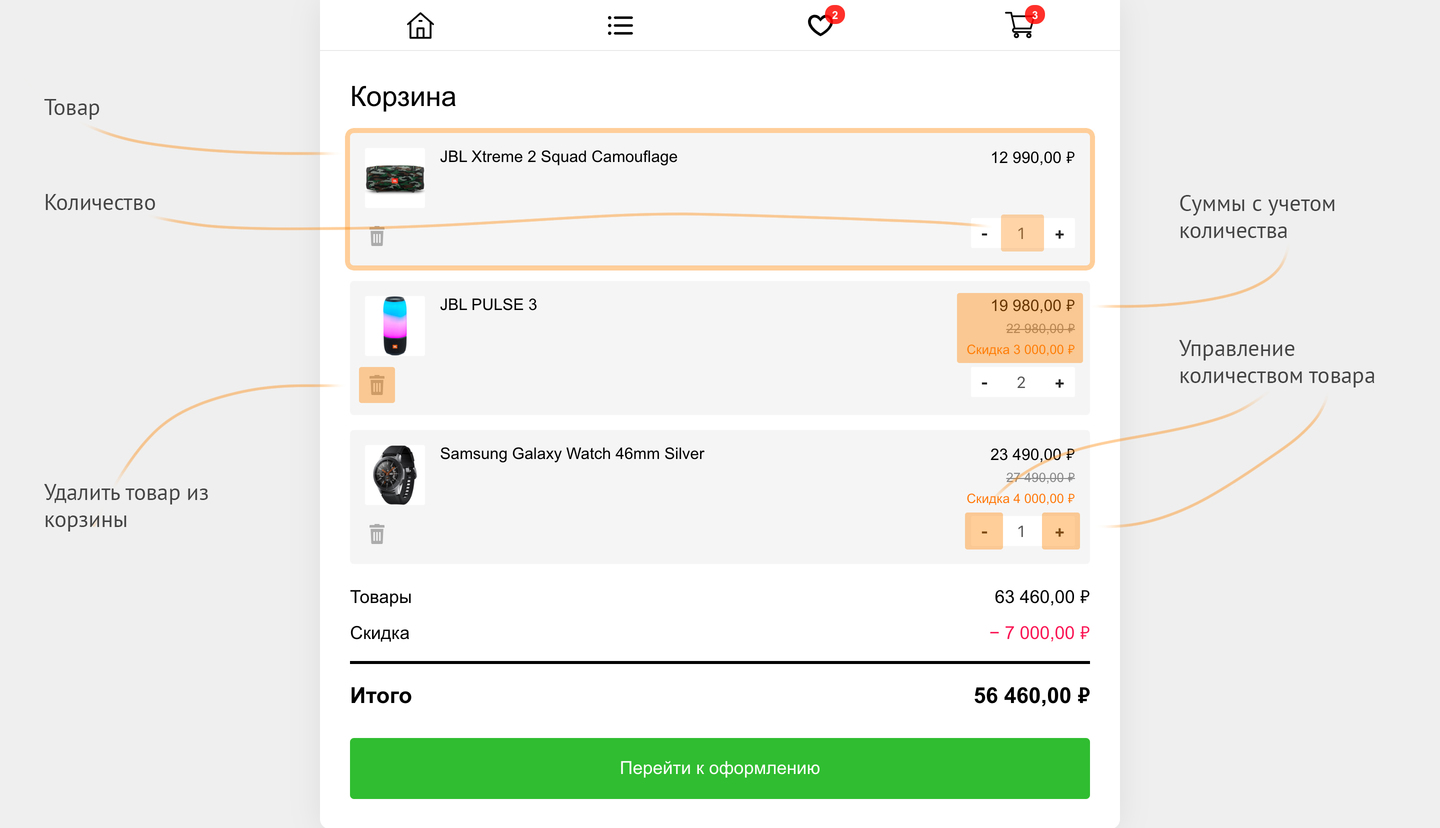Screen dimensions: 1440x828
Task: Delete JBL Xtreme 2 with trash icon
Action: point(377,236)
